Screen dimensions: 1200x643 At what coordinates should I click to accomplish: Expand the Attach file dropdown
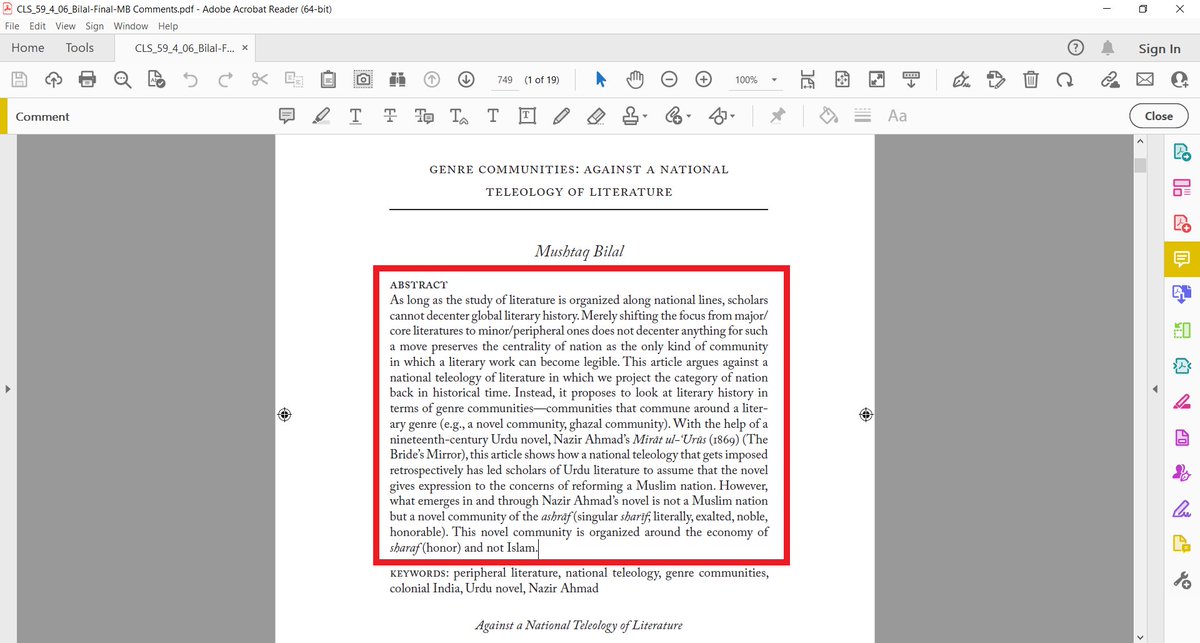coord(688,116)
